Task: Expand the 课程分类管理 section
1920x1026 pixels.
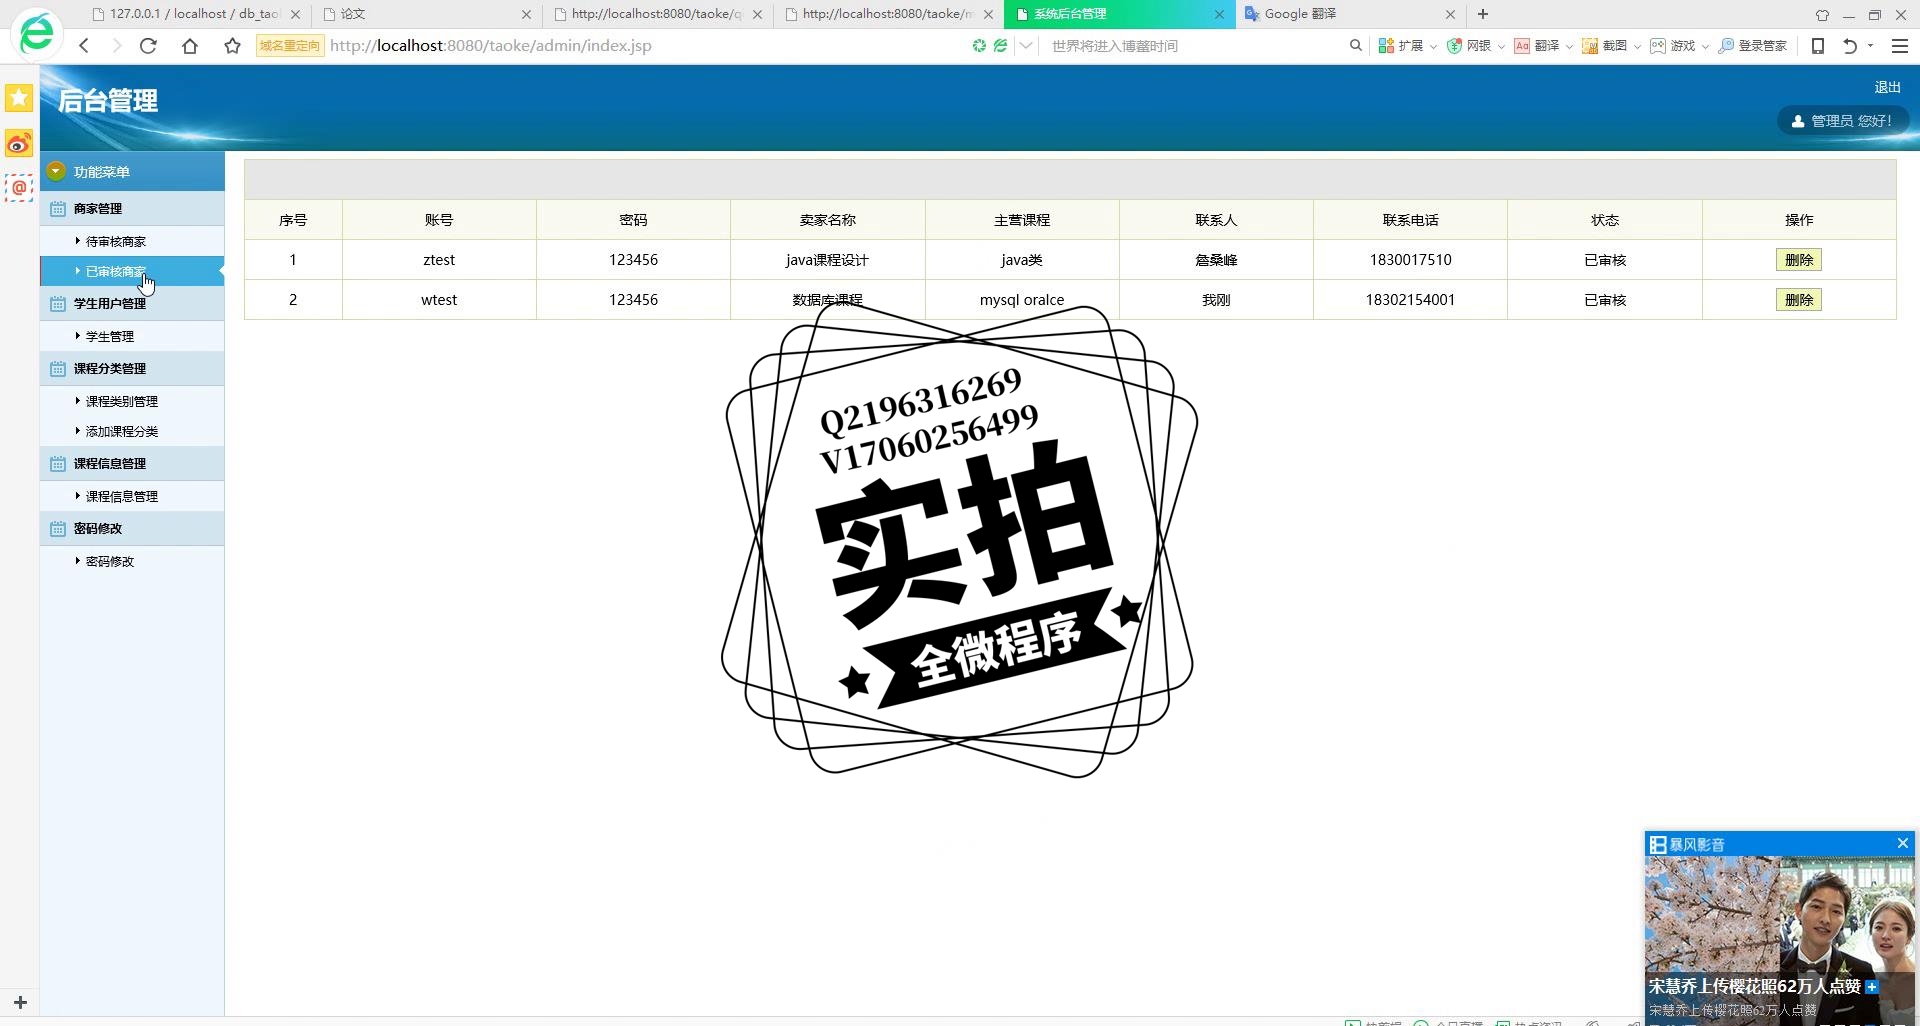Action: [x=132, y=368]
